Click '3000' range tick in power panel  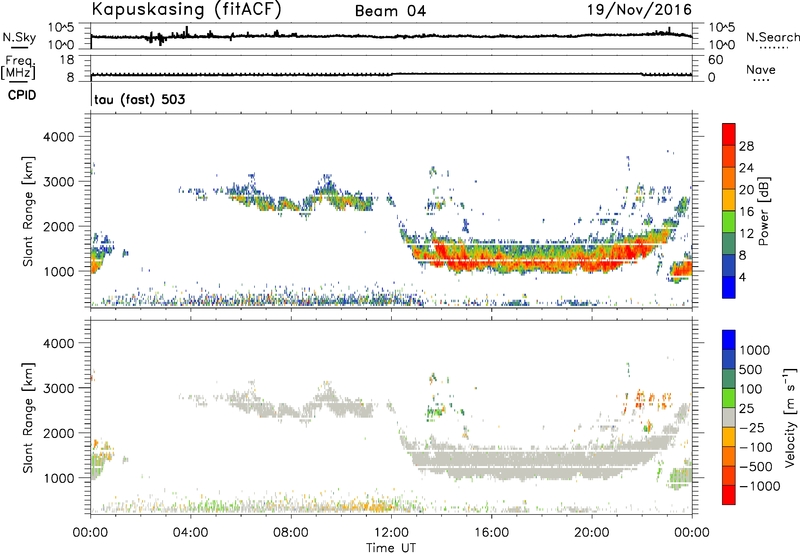[x=58, y=182]
